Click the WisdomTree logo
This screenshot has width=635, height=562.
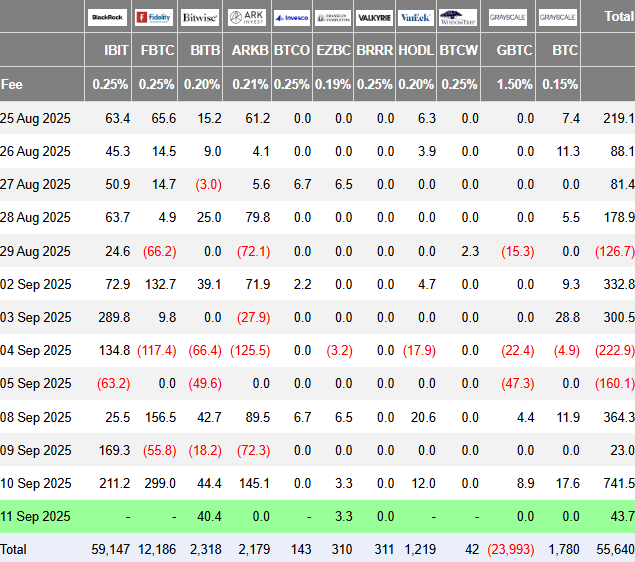point(458,17)
